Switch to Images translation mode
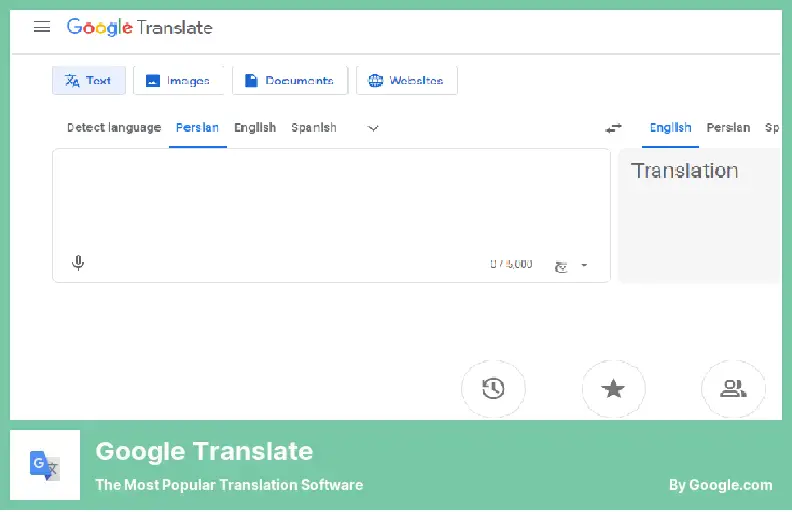 178,80
